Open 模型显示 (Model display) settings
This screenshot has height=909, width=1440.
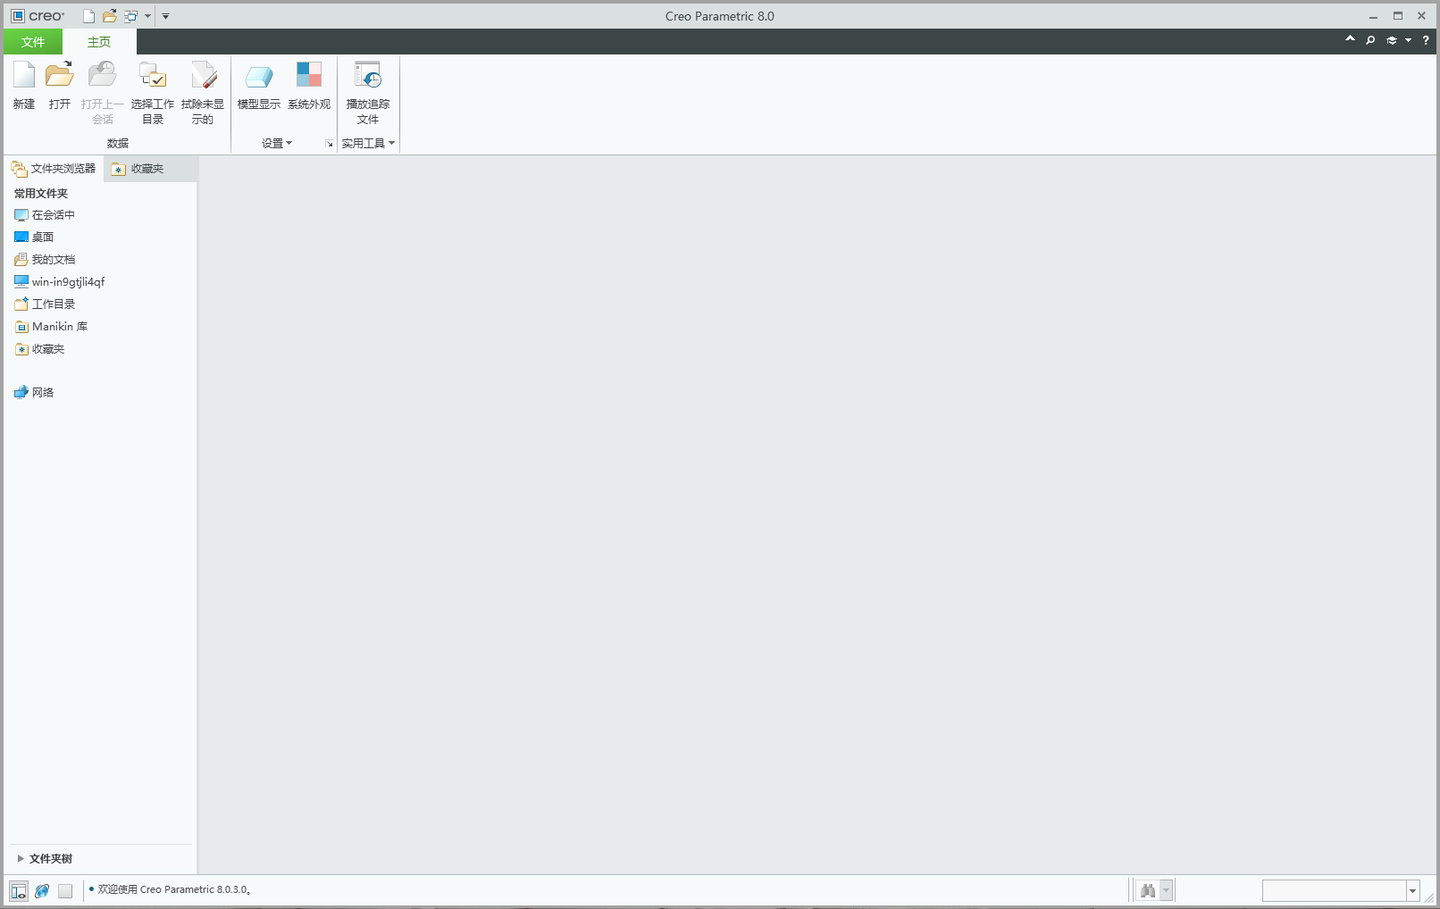tap(259, 85)
